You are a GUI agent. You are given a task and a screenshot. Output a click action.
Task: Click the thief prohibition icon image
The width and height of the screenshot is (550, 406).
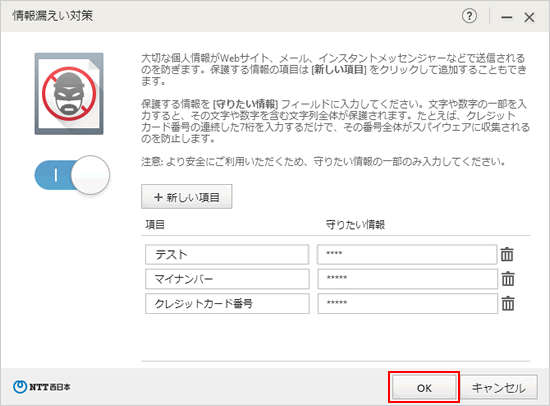tap(69, 94)
